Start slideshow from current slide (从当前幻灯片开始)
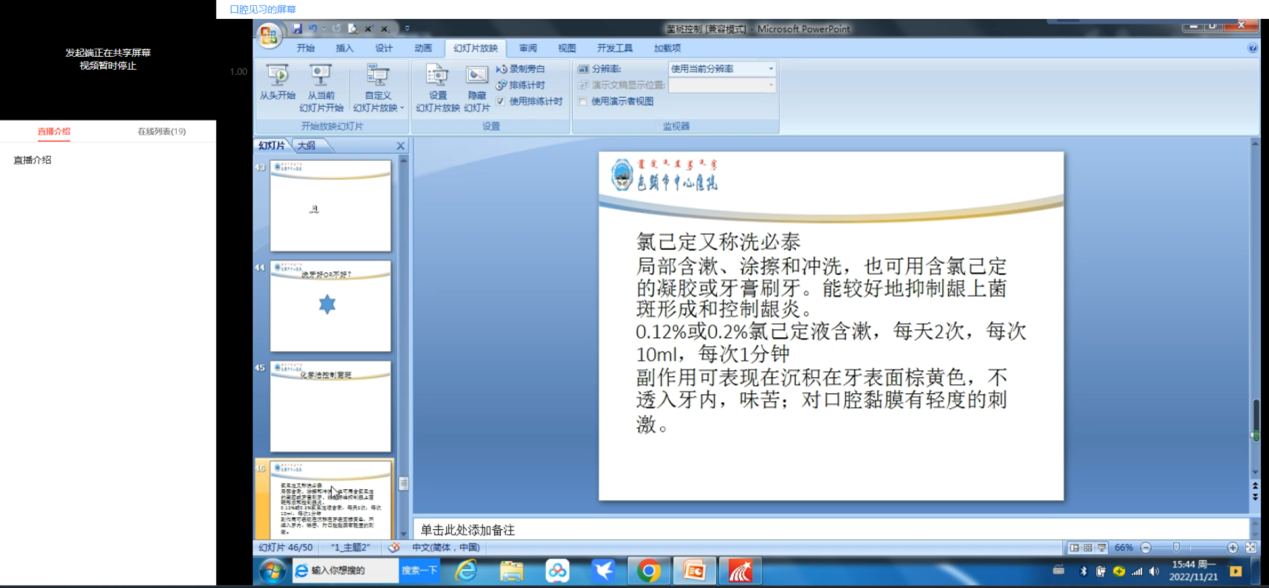This screenshot has height=588, width=1269. coord(320,82)
